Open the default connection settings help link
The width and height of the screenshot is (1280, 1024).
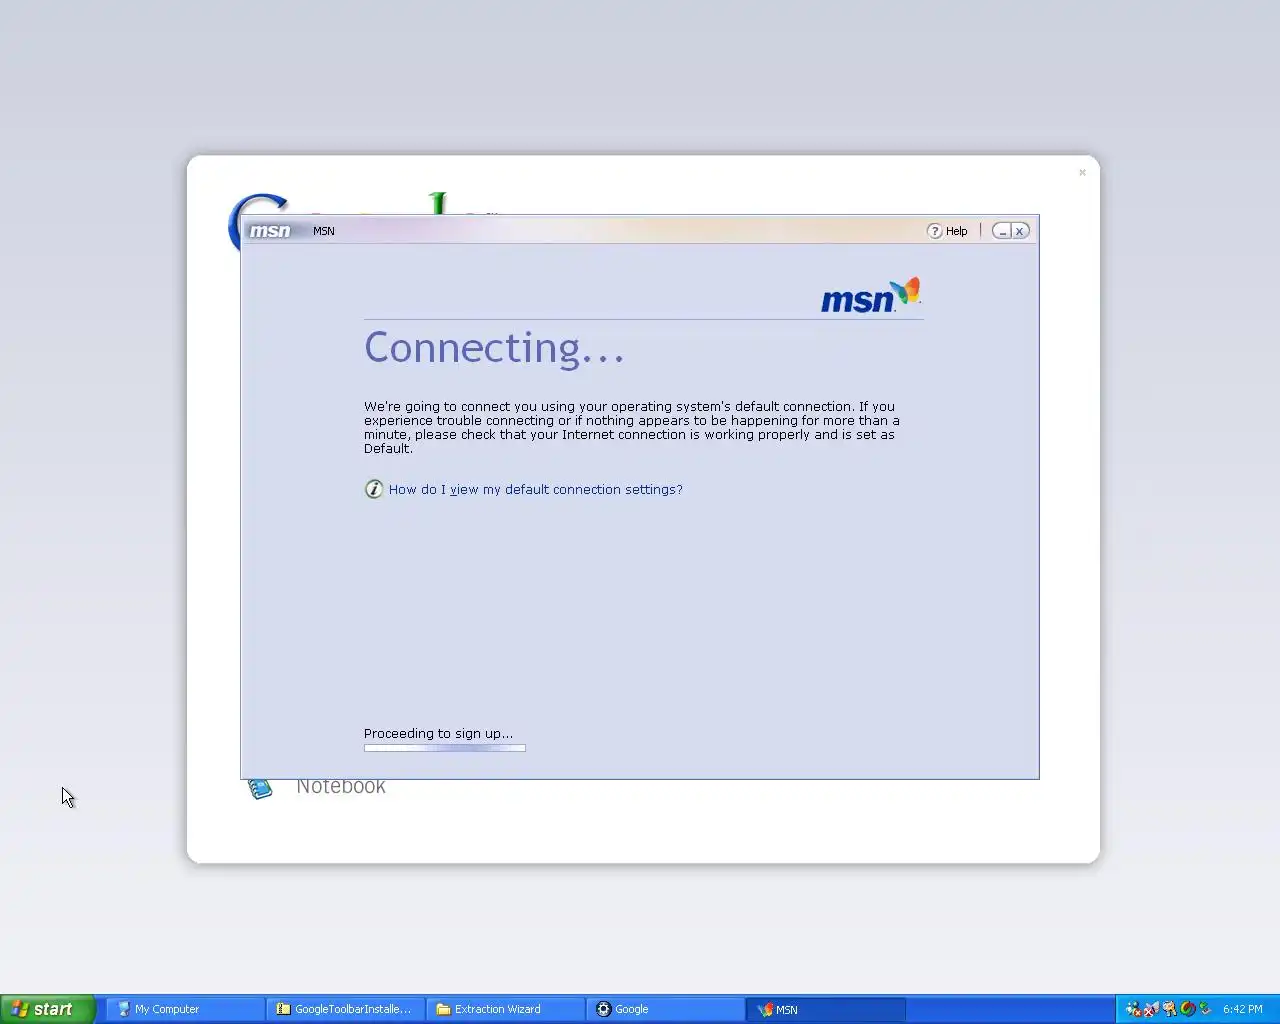pos(535,490)
